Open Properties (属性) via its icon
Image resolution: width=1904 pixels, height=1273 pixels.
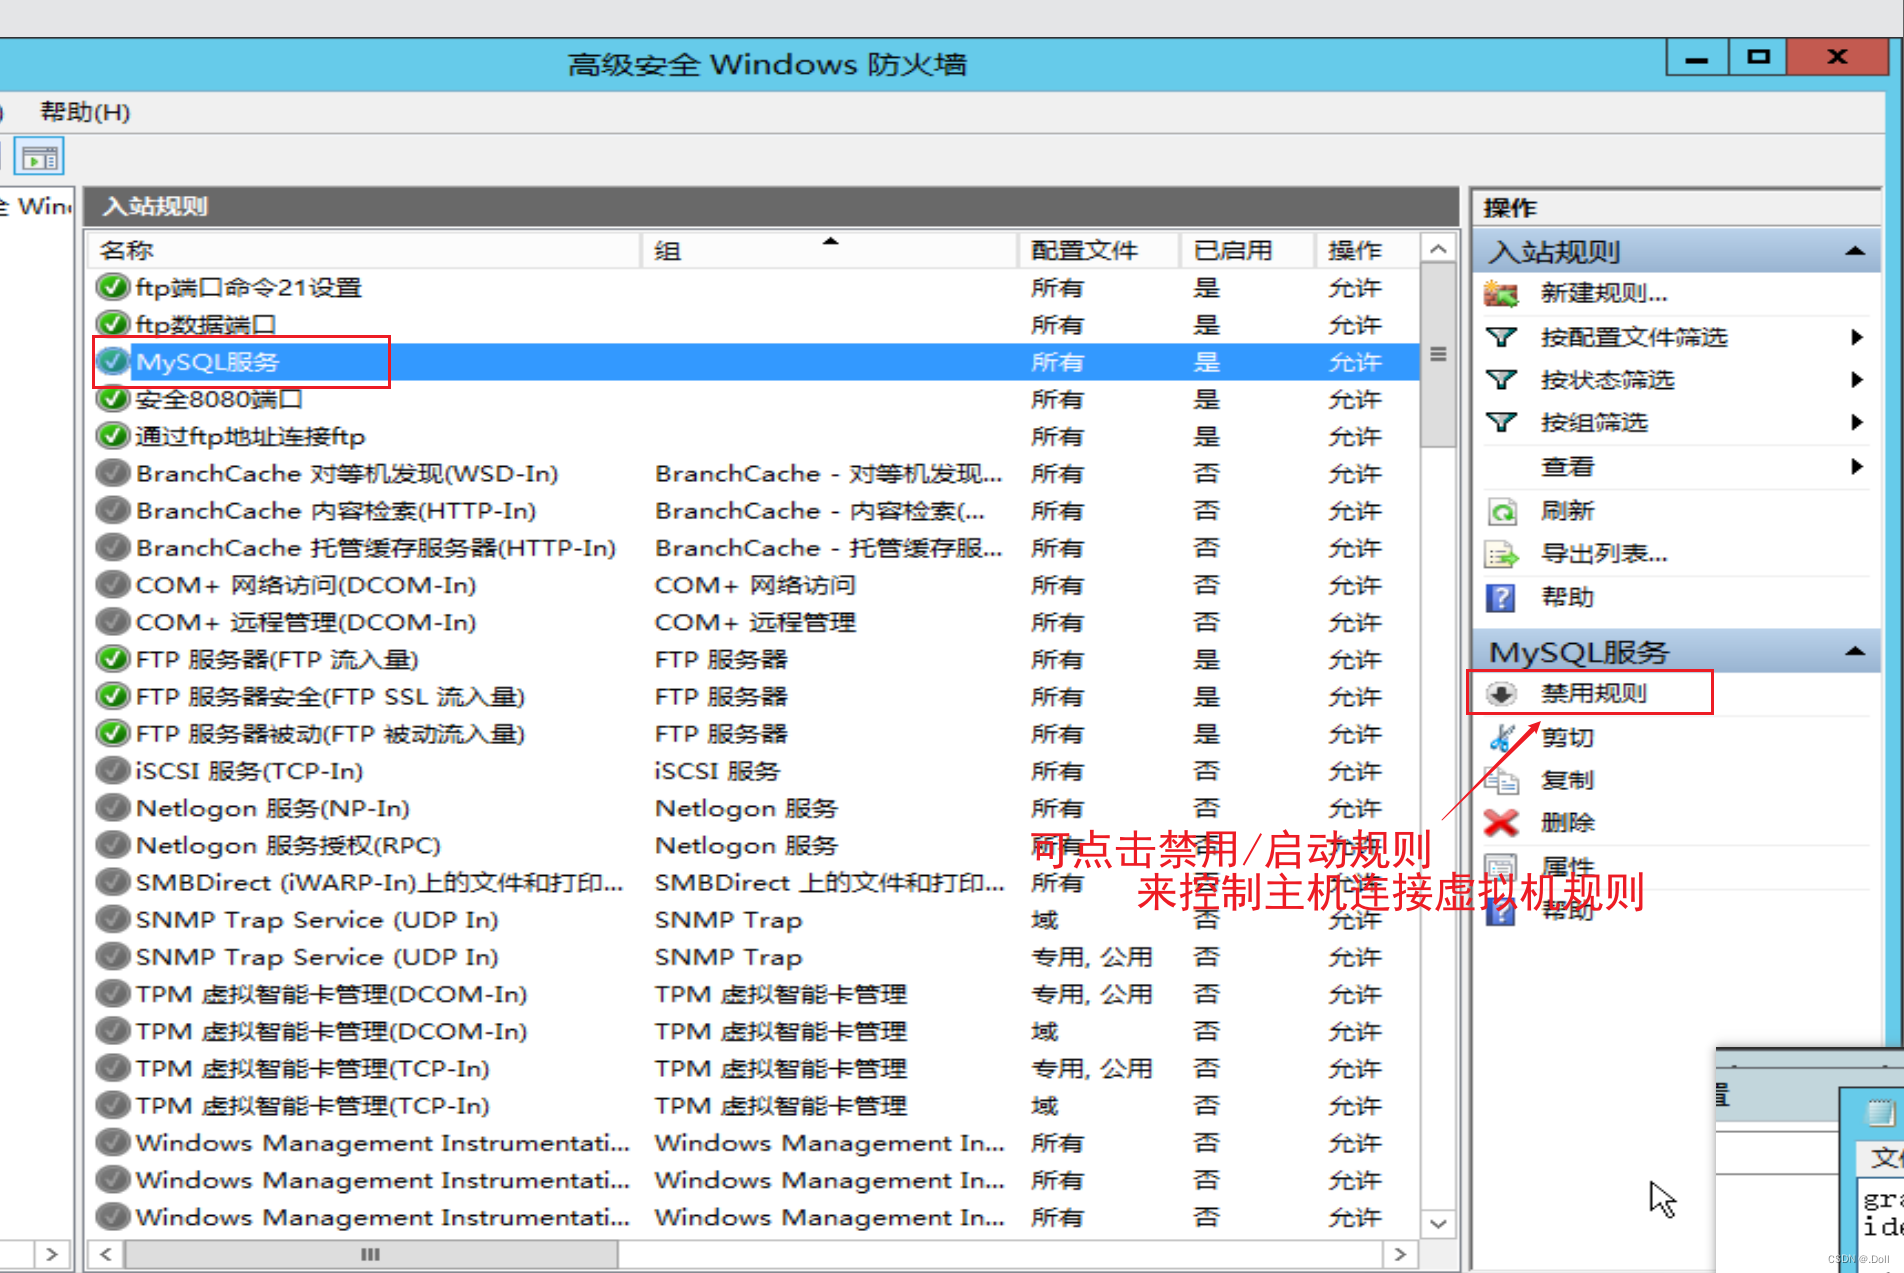(x=1502, y=864)
